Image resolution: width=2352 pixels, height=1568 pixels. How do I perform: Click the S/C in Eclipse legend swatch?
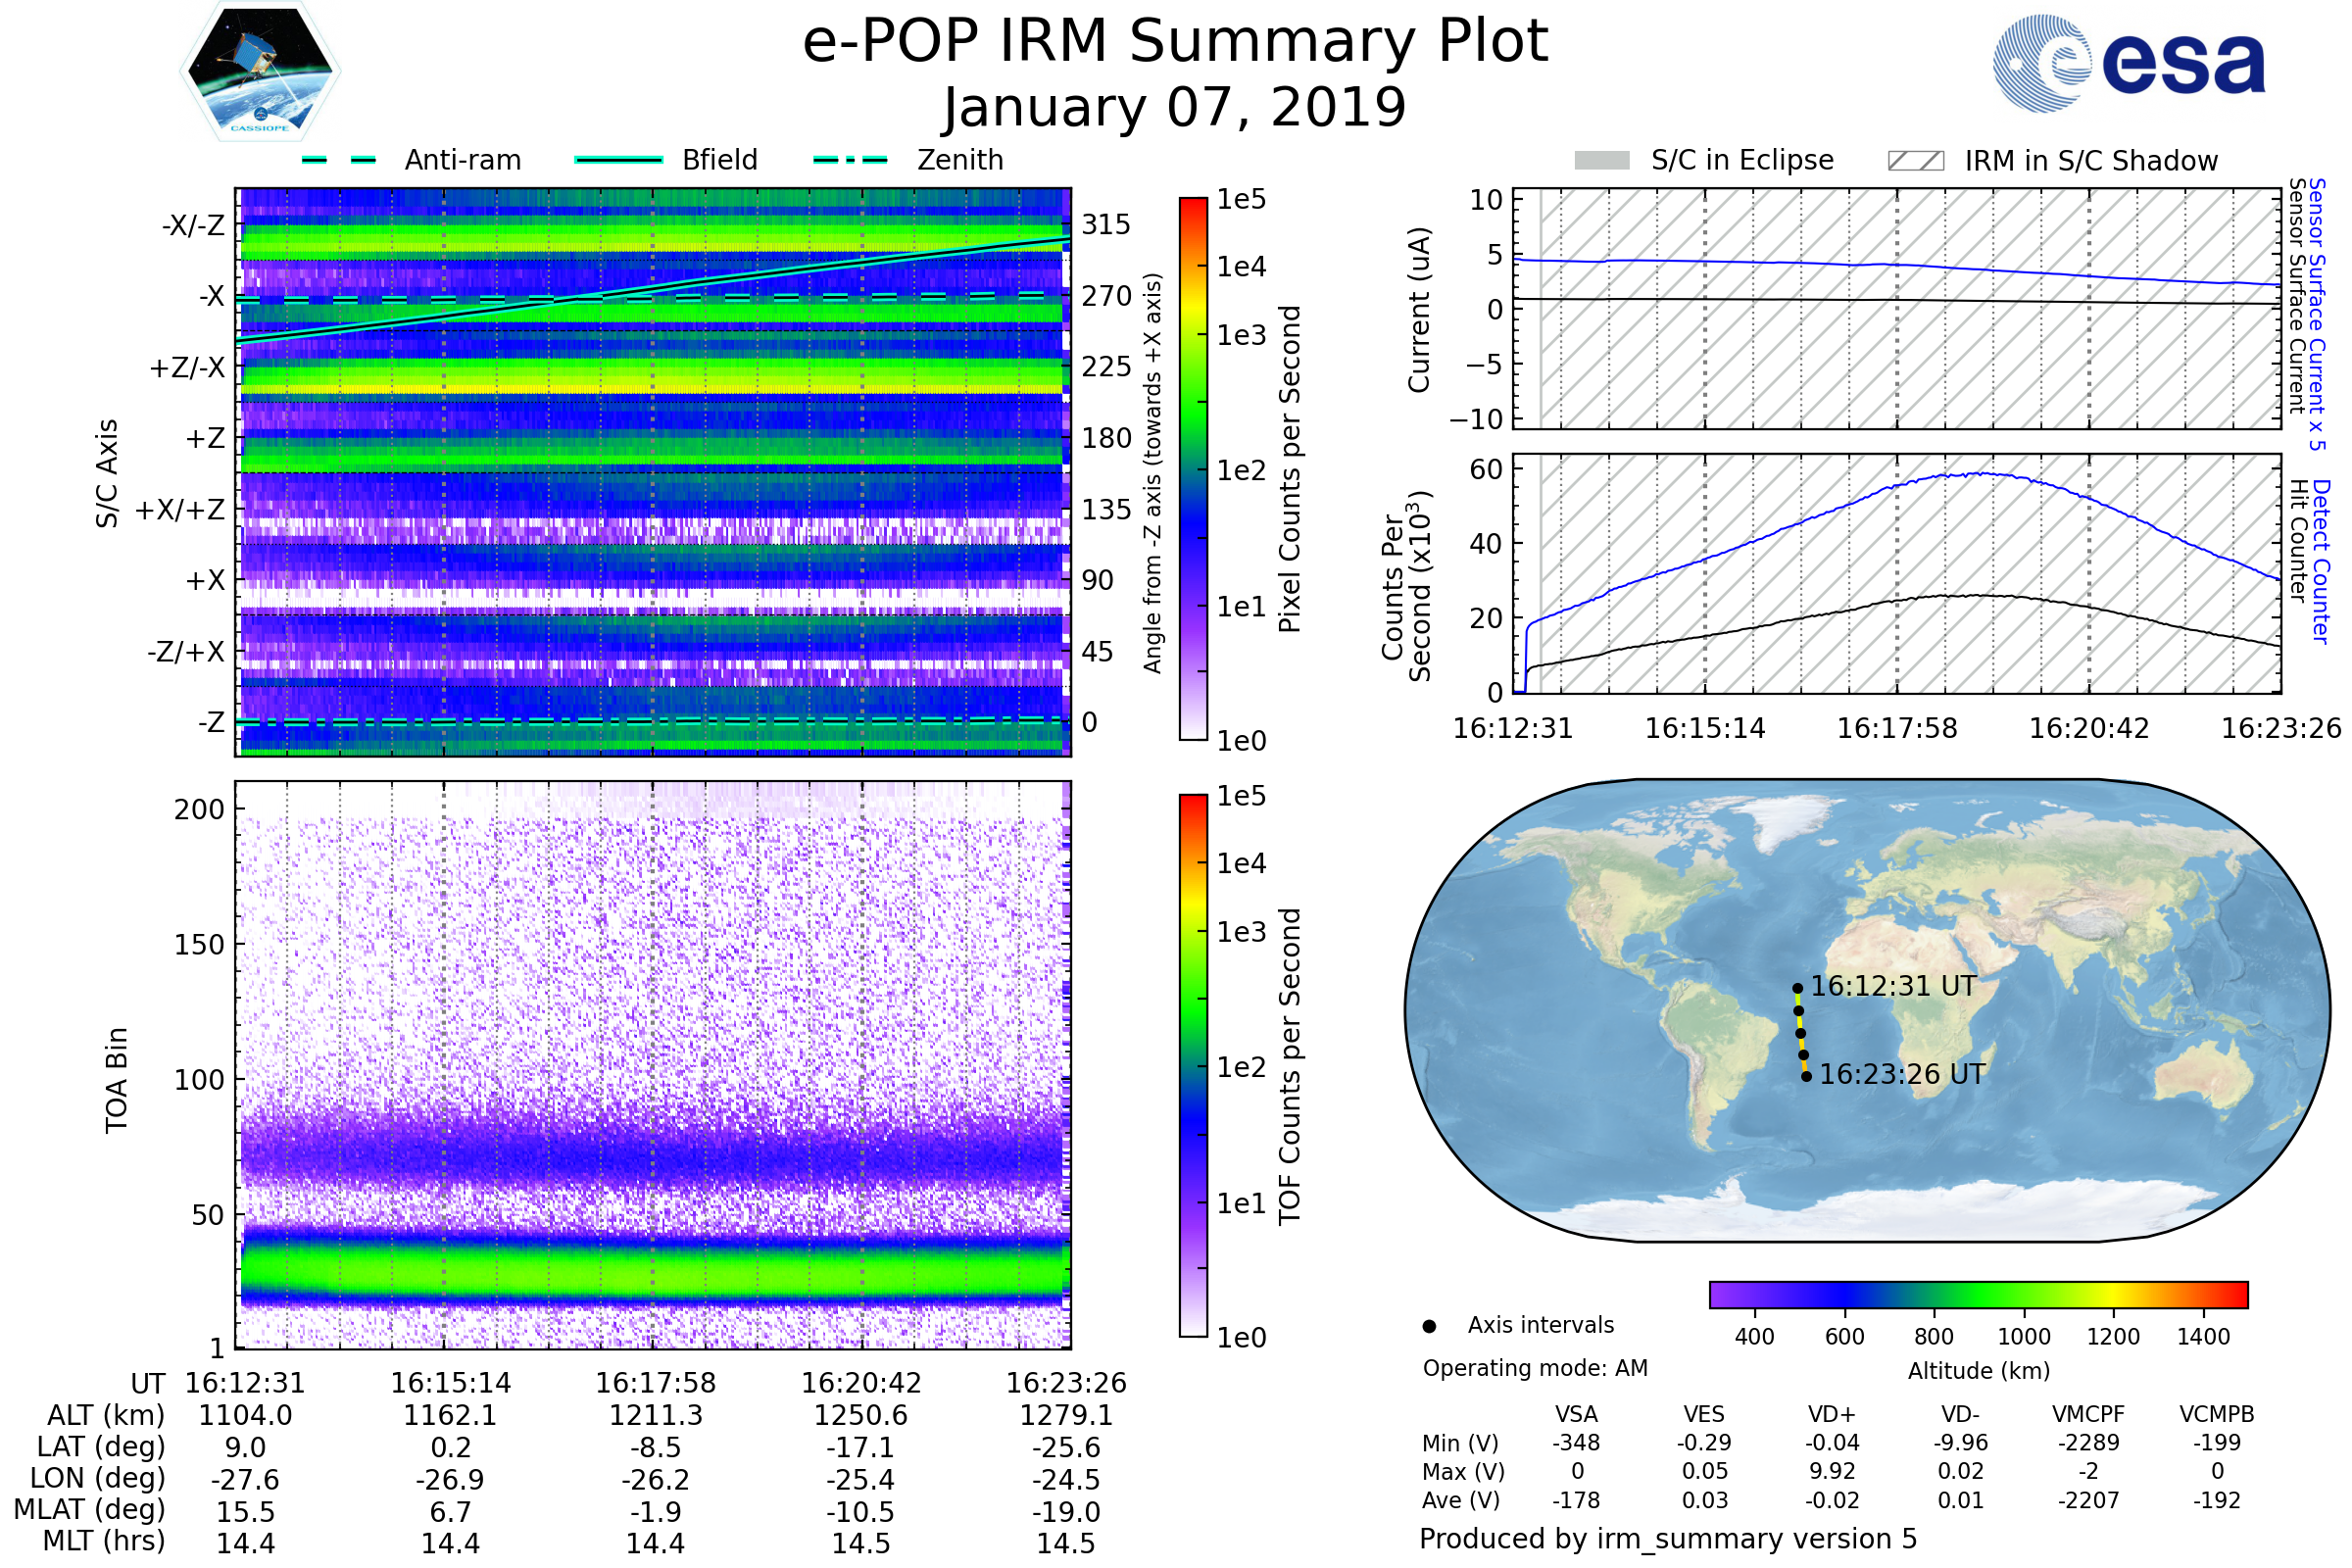click(1601, 161)
